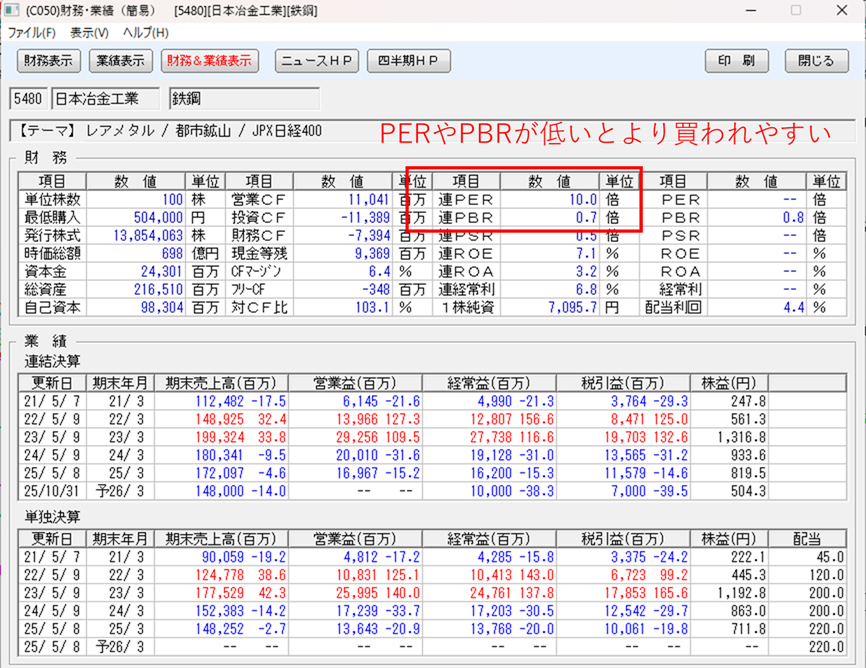Image resolution: width=866 pixels, height=668 pixels.
Task: Click the application icon in the title bar
Action: click(12, 10)
